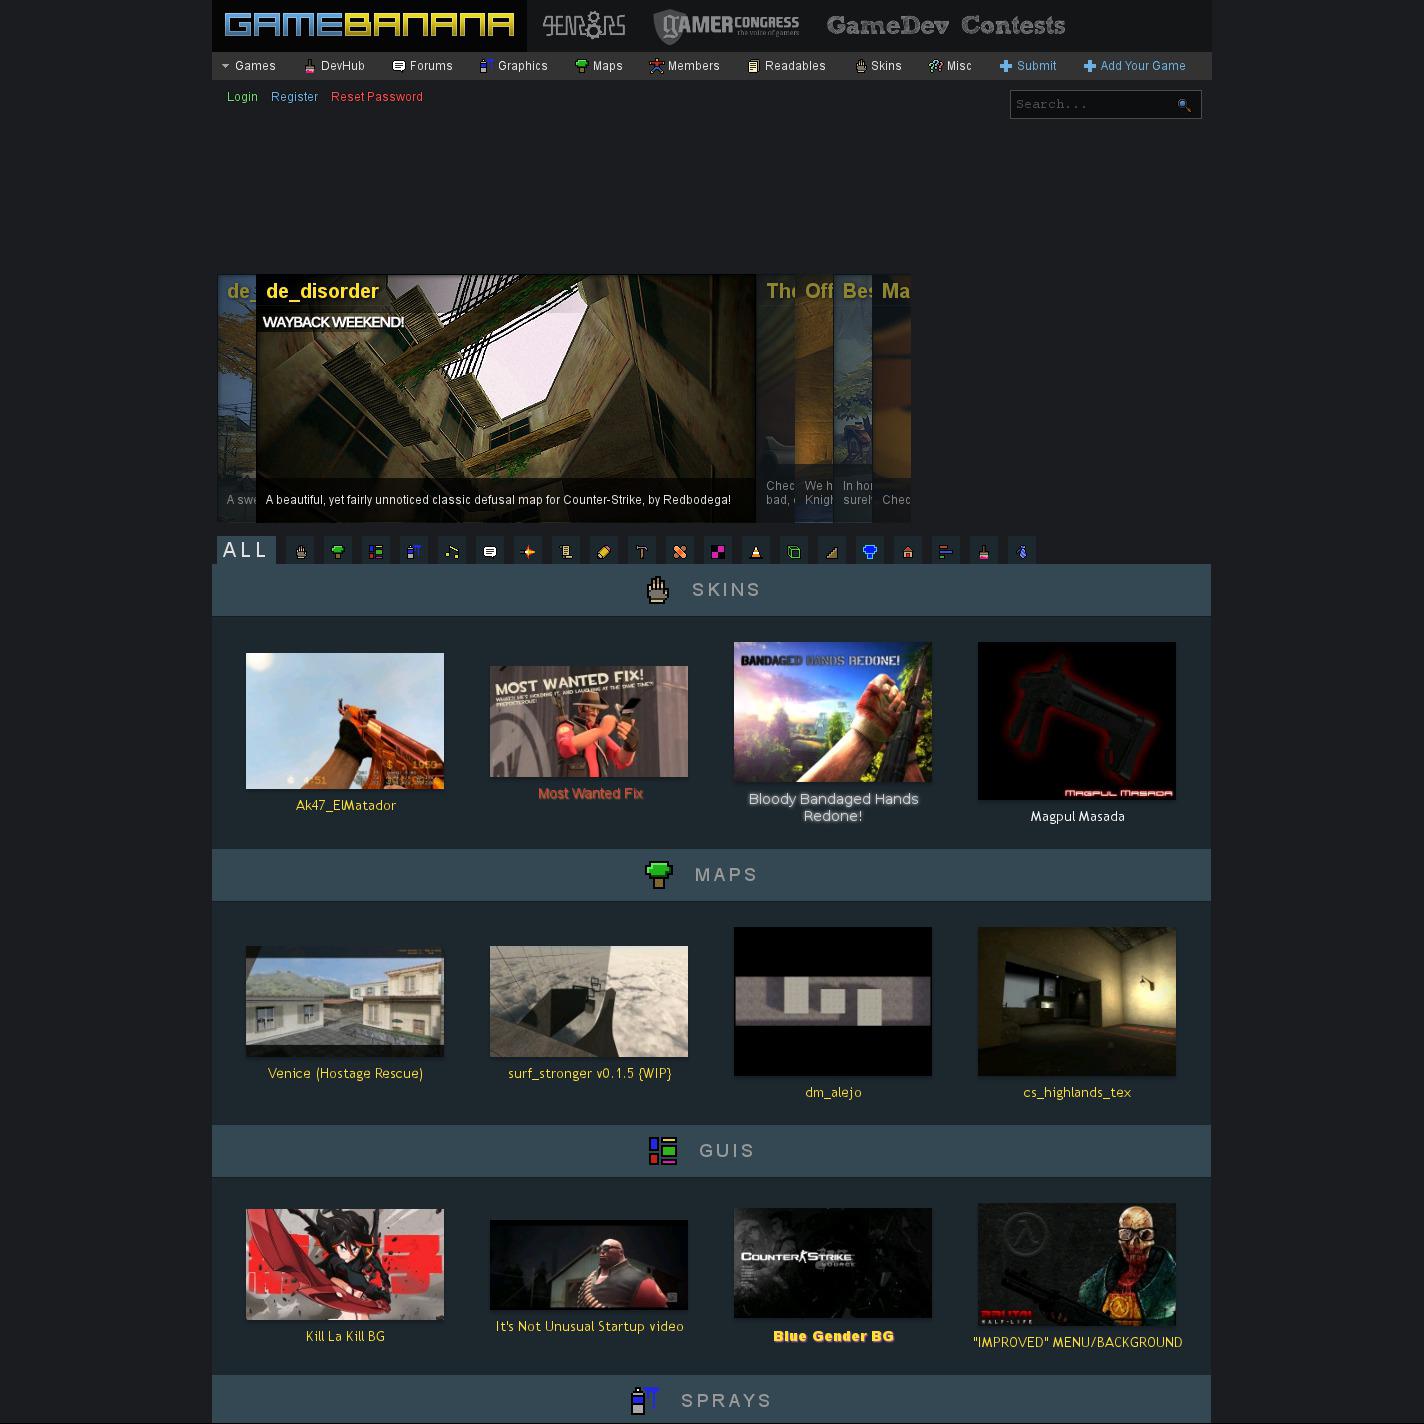Click the speech bubble filter icon

tap(490, 551)
